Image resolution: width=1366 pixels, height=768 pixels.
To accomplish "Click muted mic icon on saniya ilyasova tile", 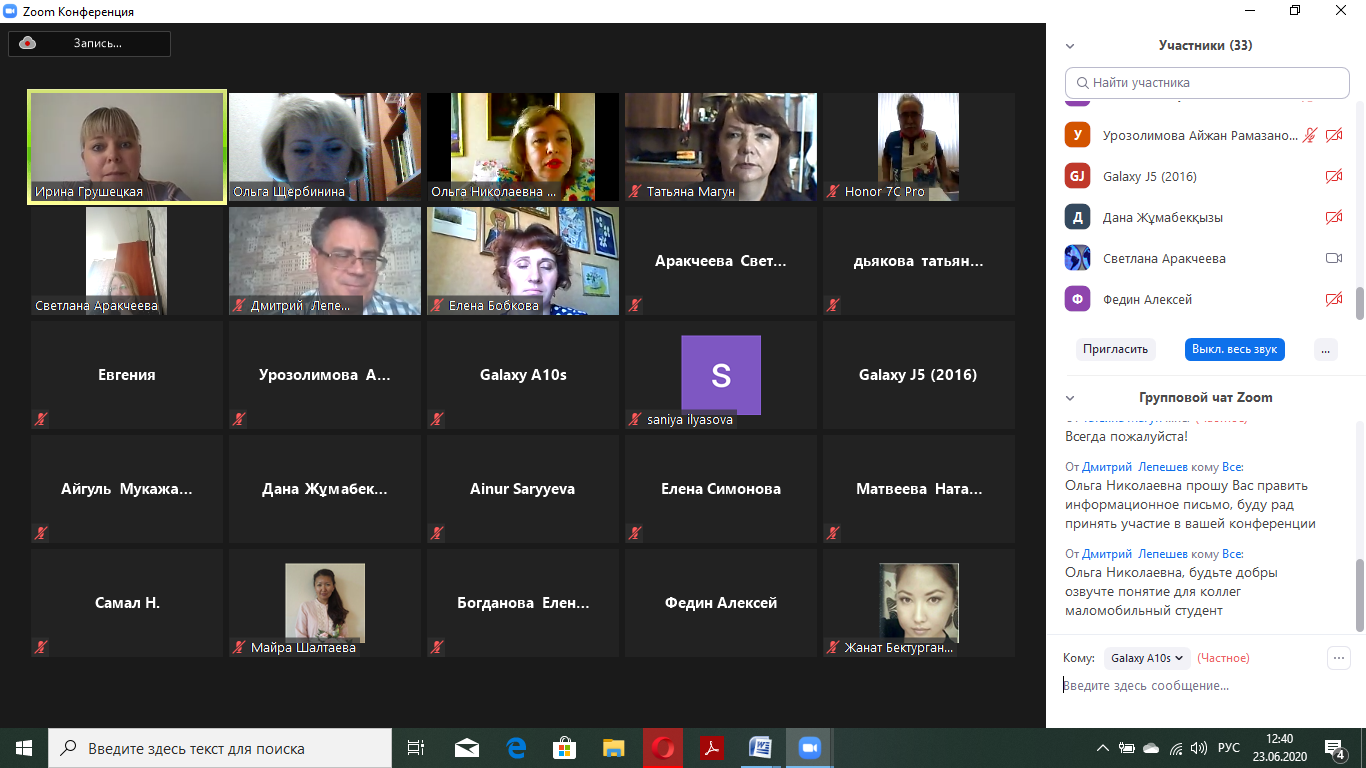I will tap(634, 420).
